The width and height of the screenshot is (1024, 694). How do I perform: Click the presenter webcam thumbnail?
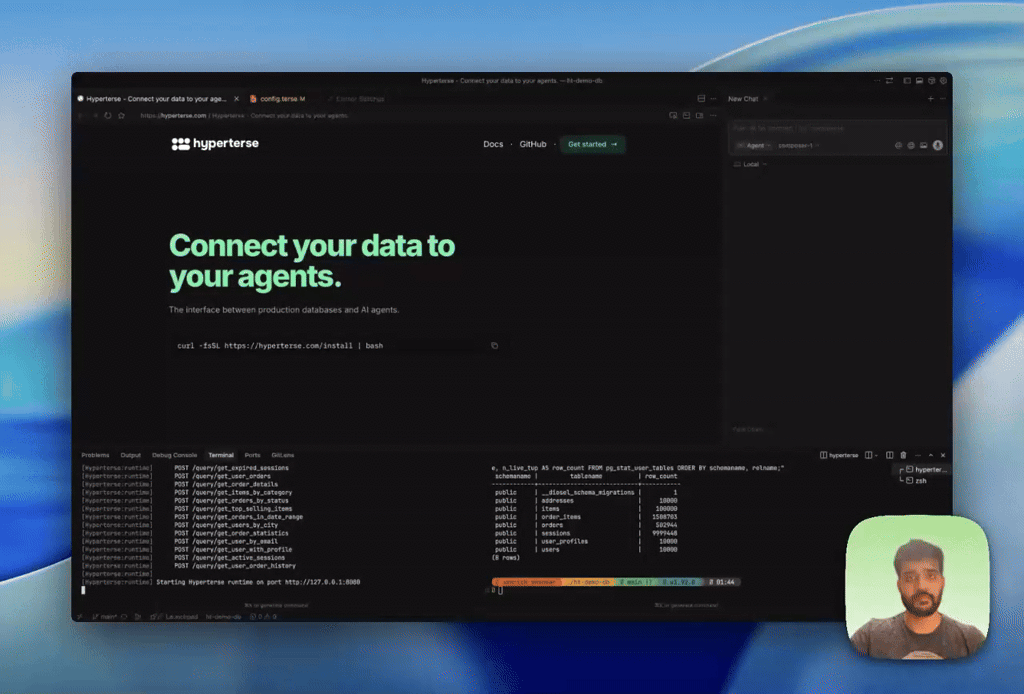coord(918,587)
